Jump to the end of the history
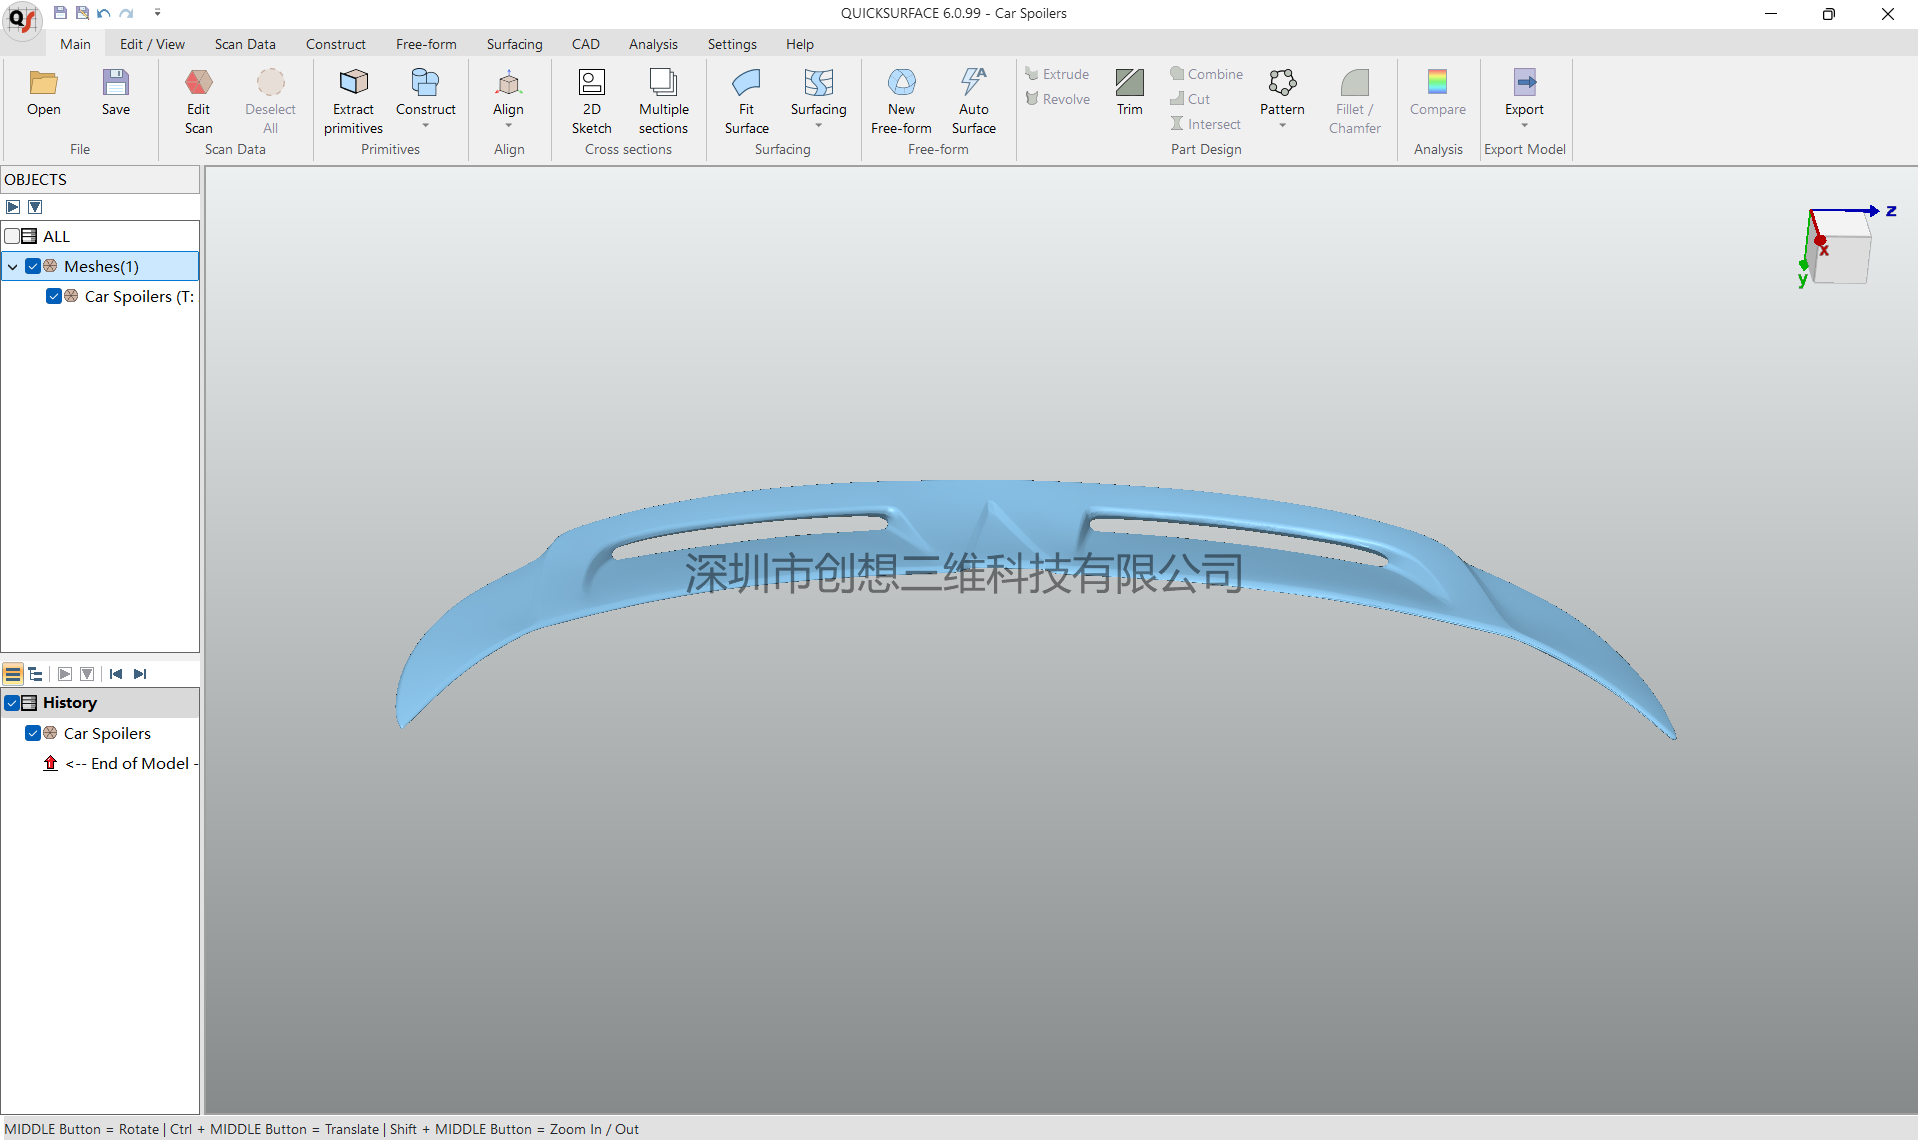 pos(140,674)
